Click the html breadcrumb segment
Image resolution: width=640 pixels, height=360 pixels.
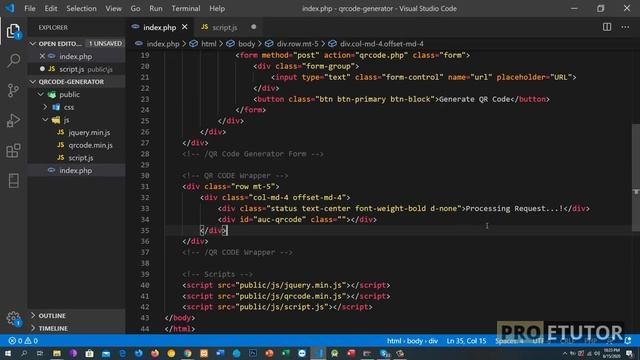(209, 44)
